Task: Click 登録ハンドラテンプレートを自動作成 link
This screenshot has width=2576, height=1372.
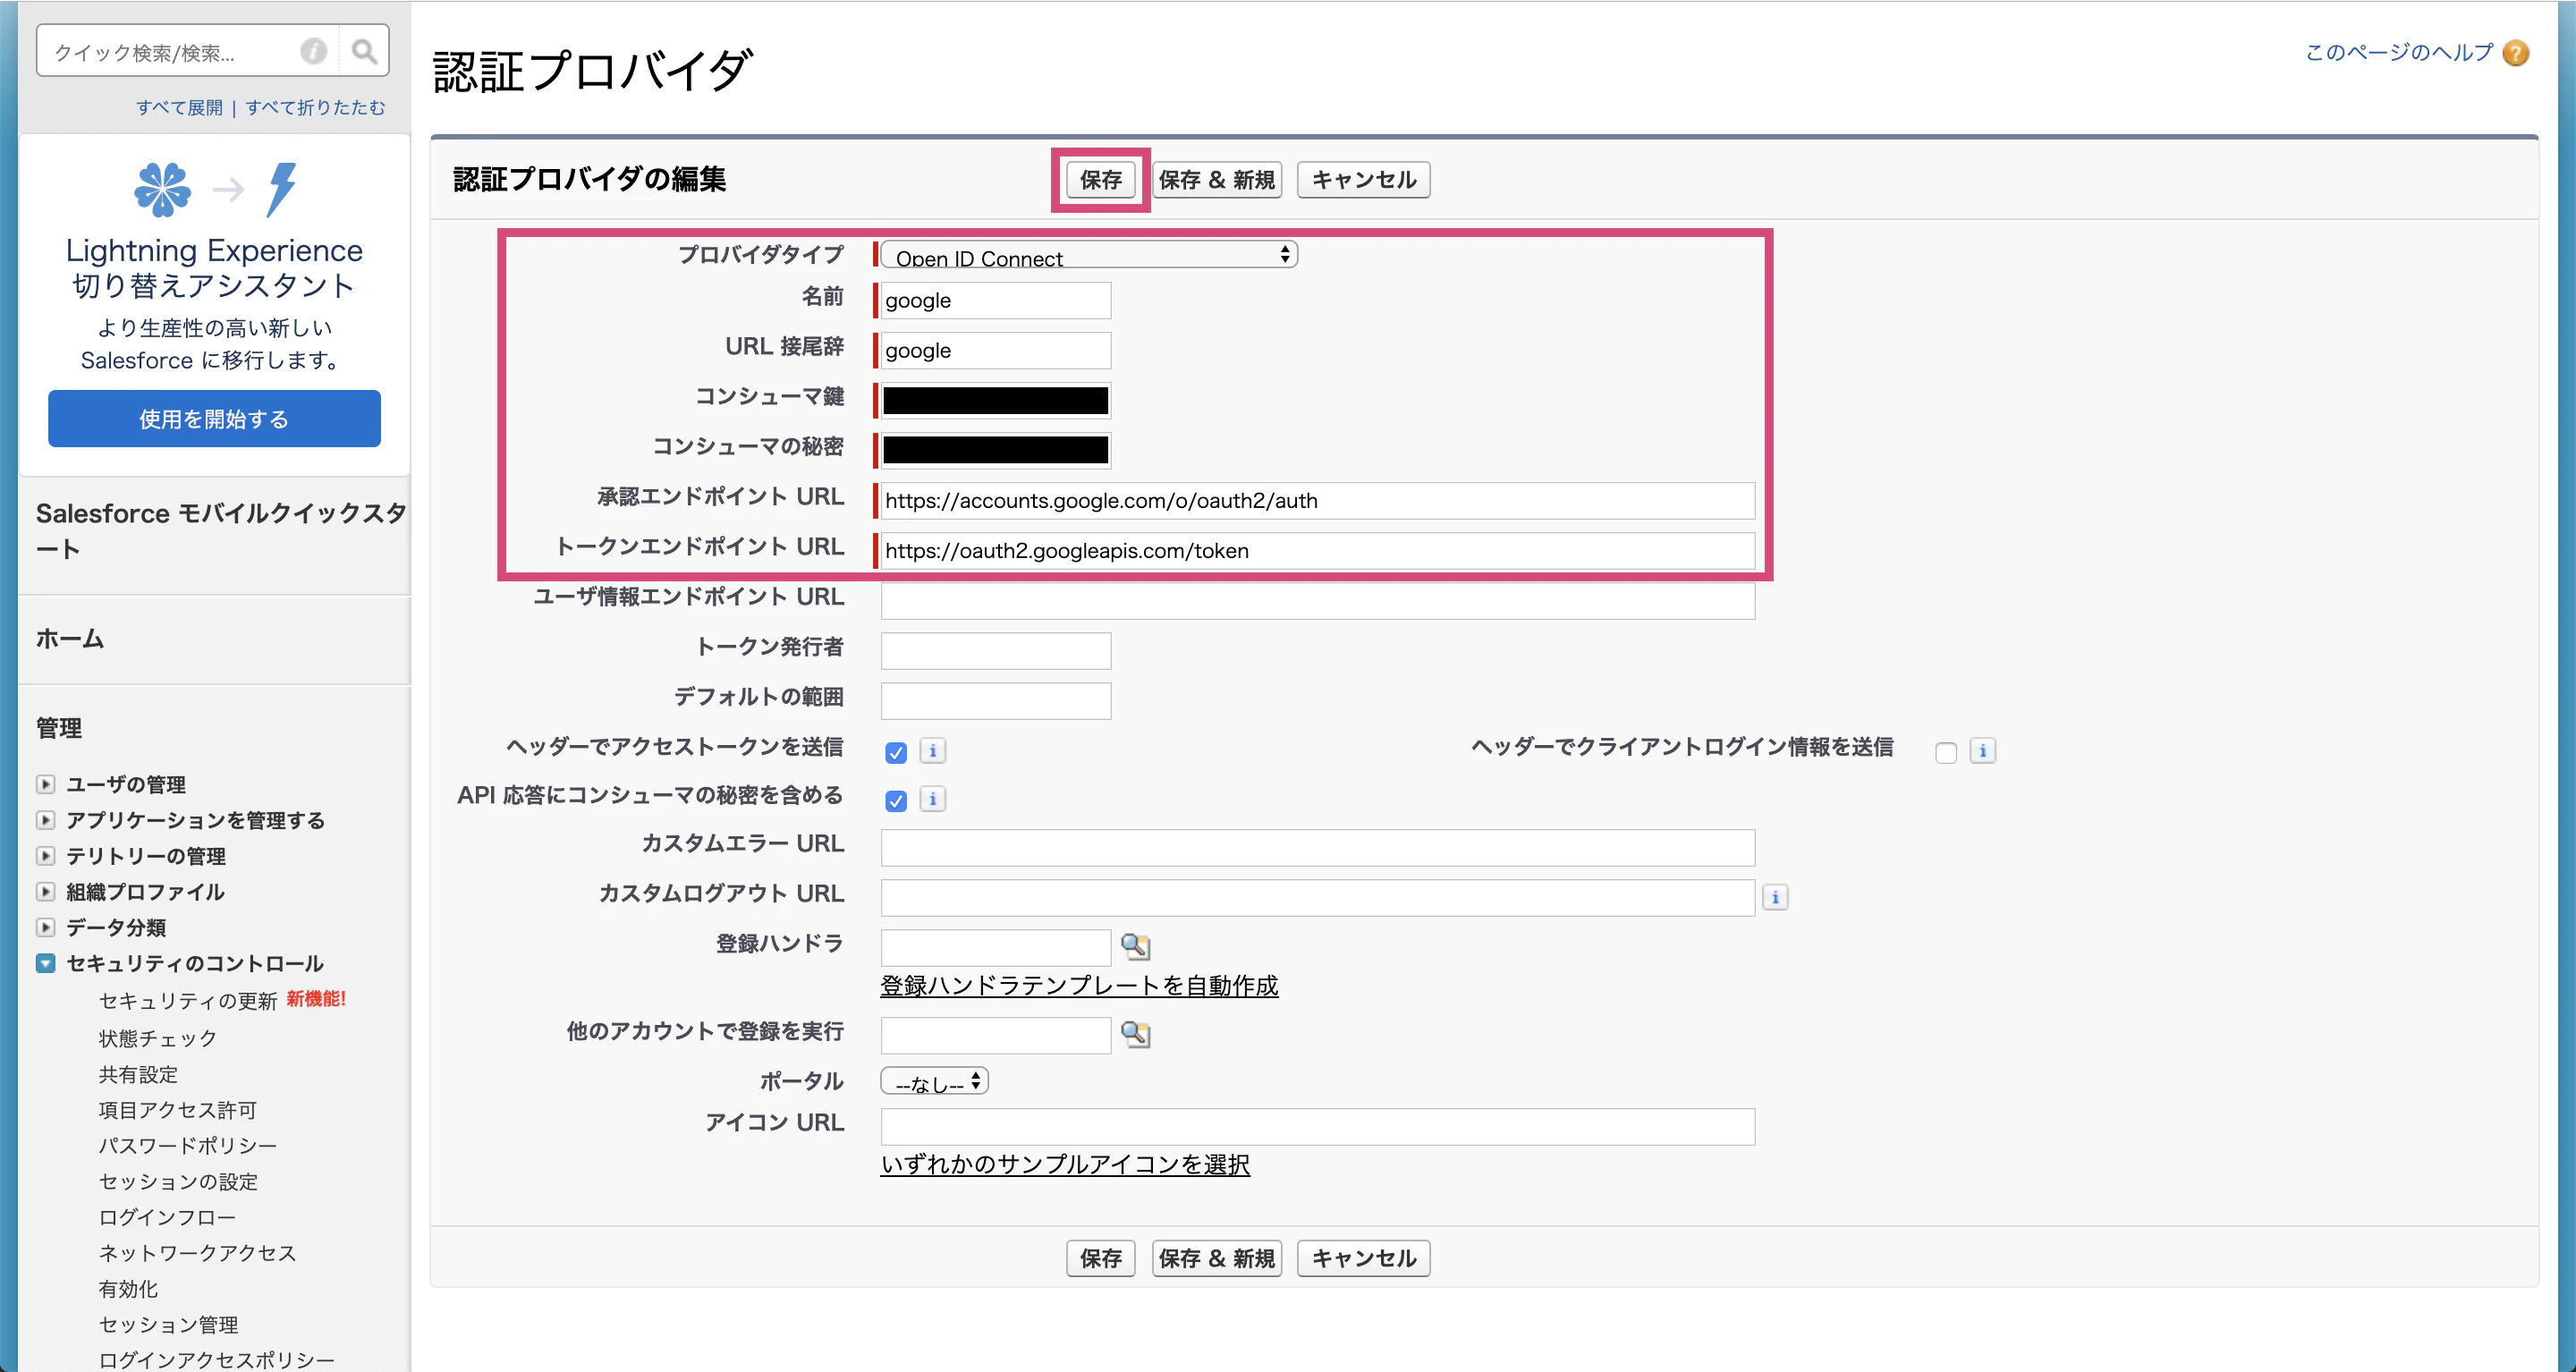Action: click(1079, 986)
